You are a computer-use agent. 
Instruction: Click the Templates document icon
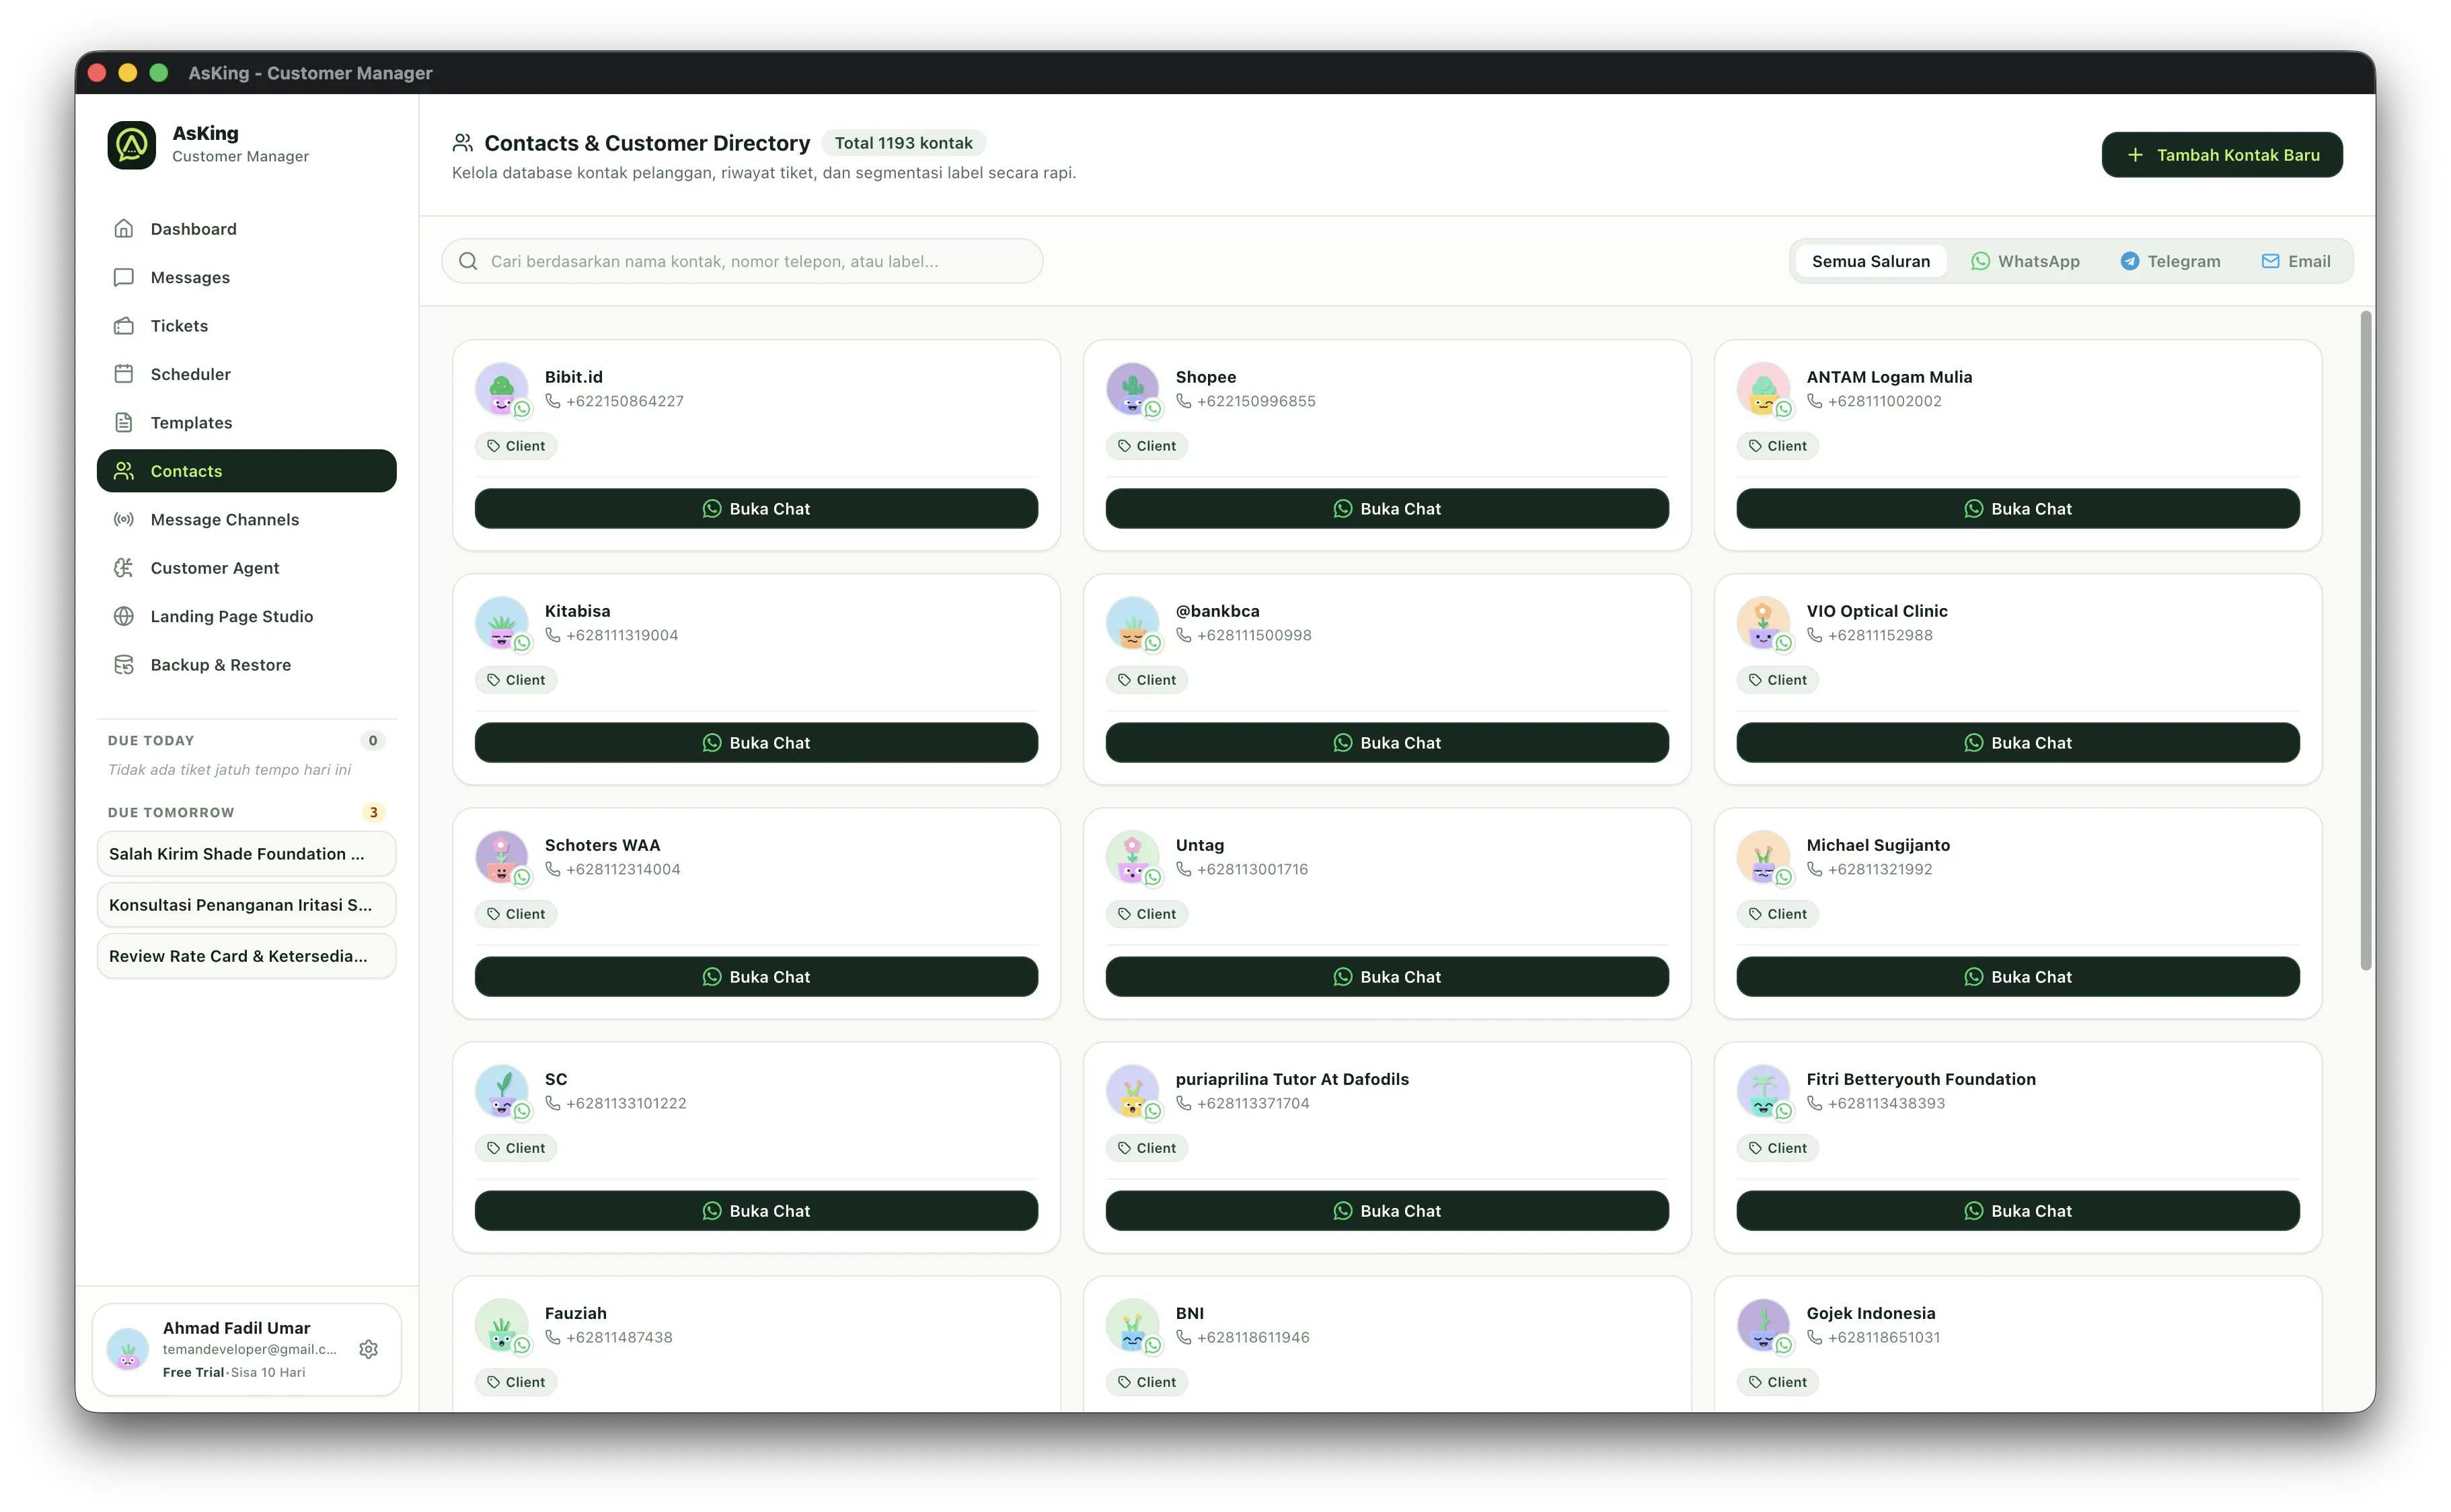124,423
